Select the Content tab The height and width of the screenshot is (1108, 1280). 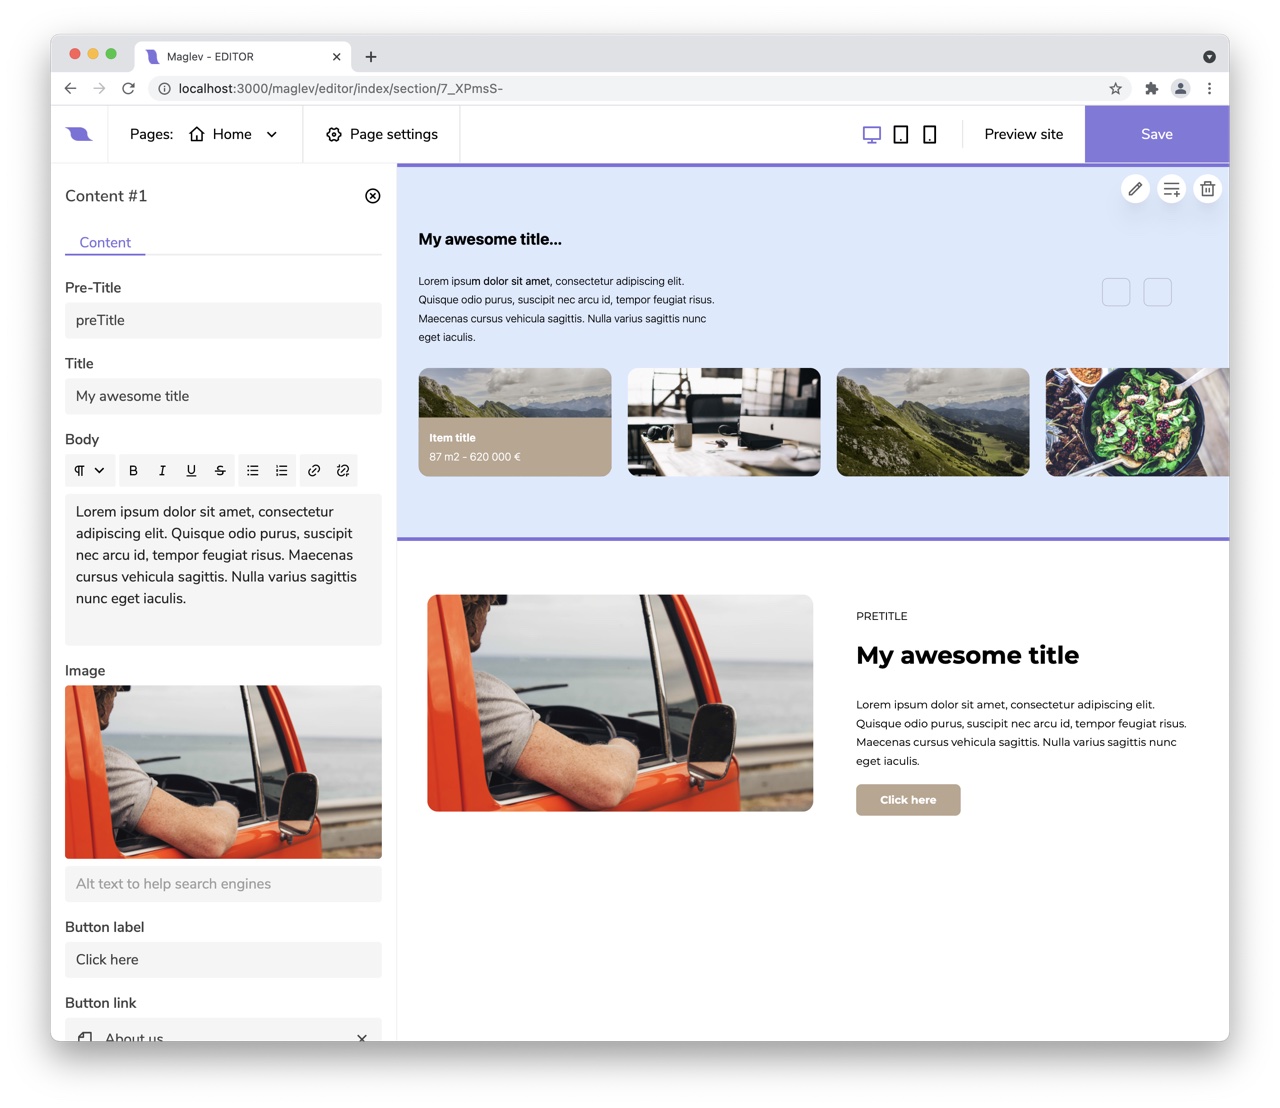[105, 242]
